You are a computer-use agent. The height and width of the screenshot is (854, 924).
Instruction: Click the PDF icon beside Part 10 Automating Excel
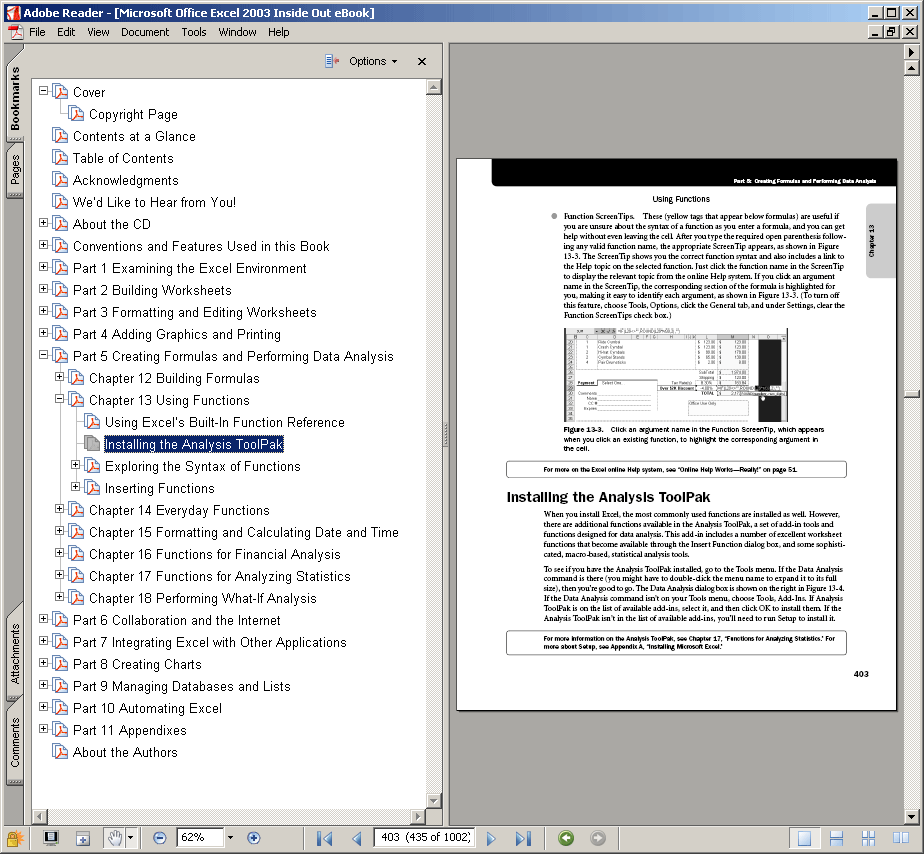60,708
